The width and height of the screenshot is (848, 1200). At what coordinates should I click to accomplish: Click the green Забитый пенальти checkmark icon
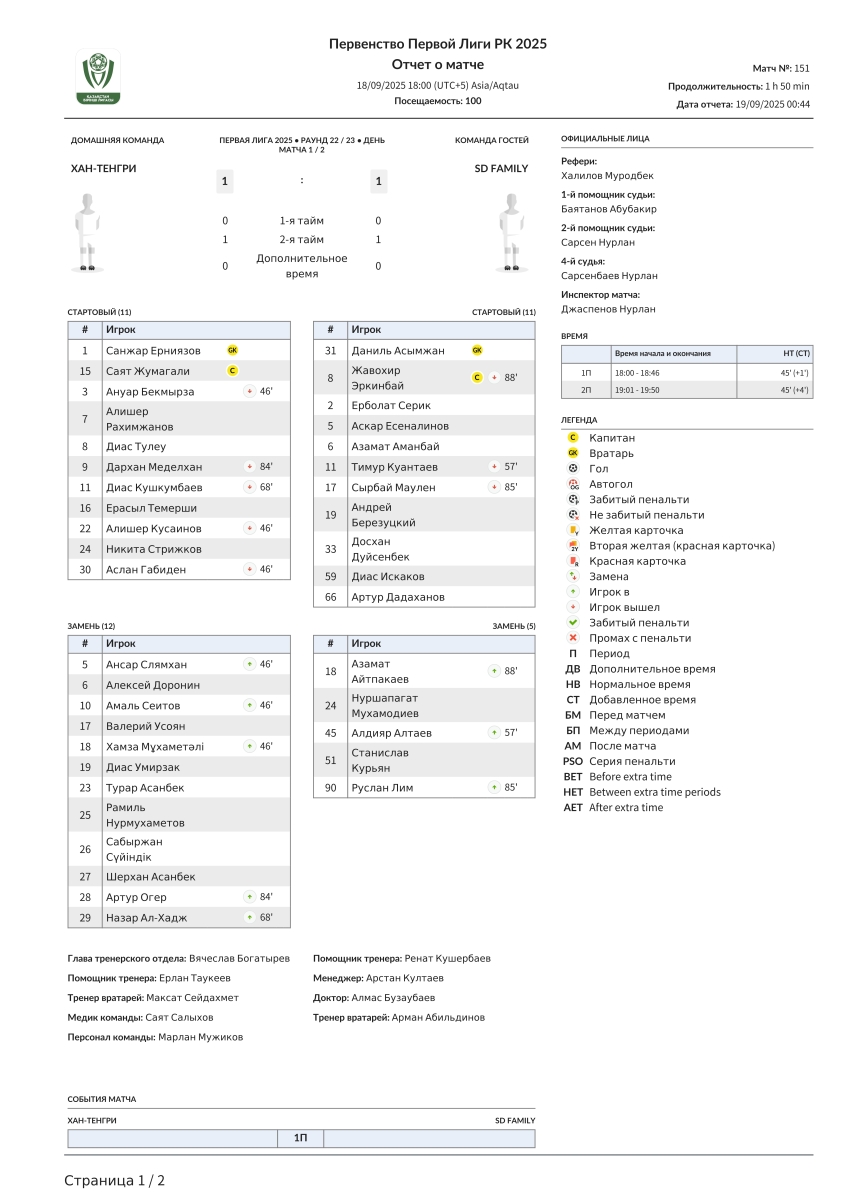point(573,623)
